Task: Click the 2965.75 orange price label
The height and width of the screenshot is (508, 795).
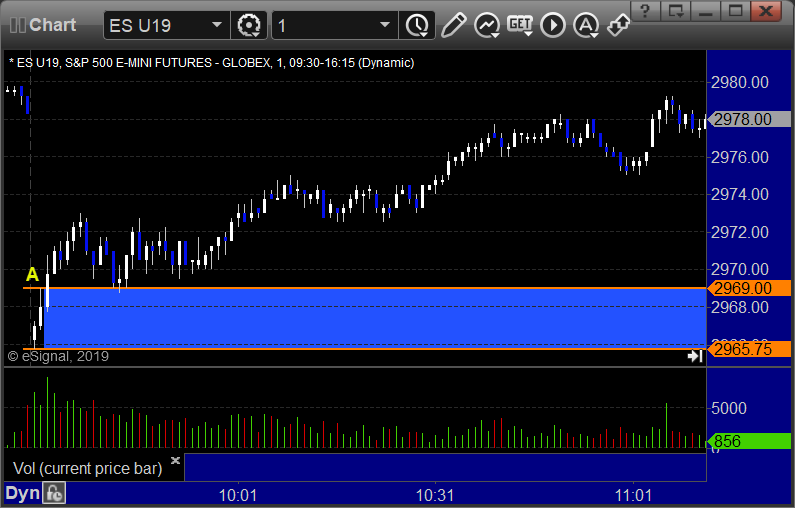Action: (749, 349)
